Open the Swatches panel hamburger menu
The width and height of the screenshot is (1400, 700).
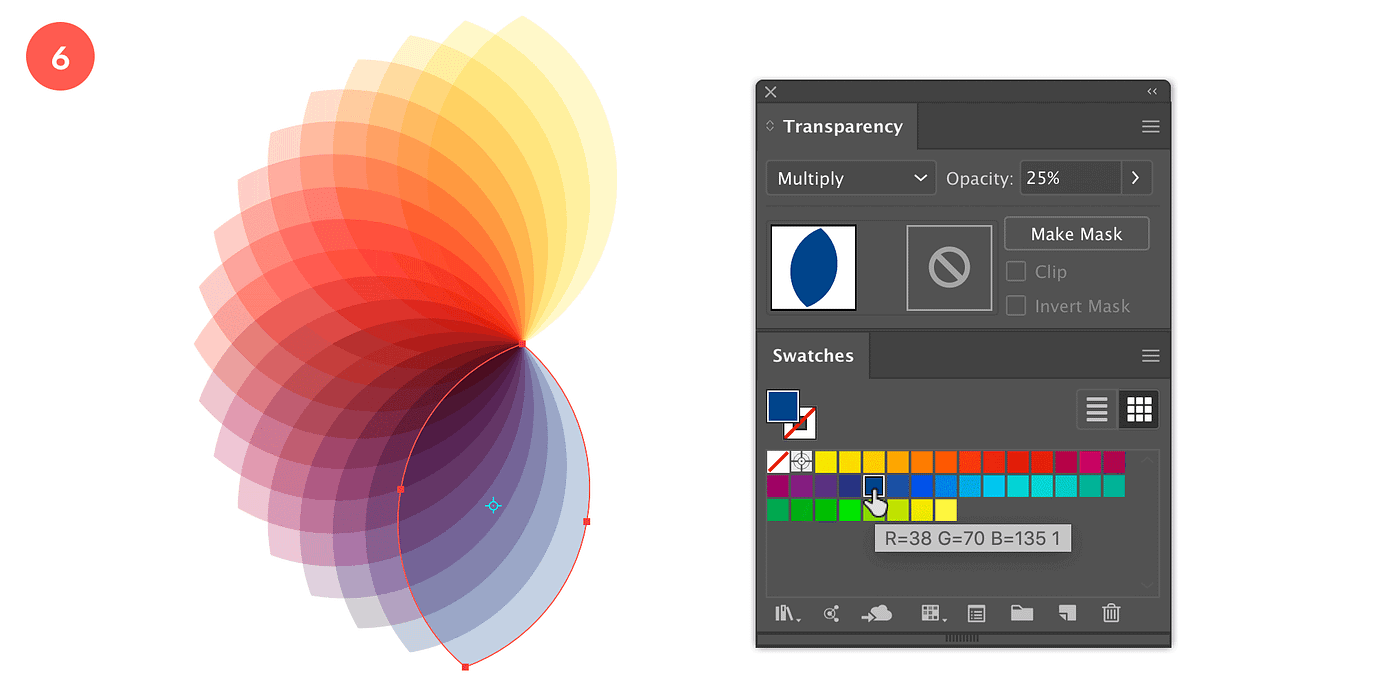point(1151,356)
